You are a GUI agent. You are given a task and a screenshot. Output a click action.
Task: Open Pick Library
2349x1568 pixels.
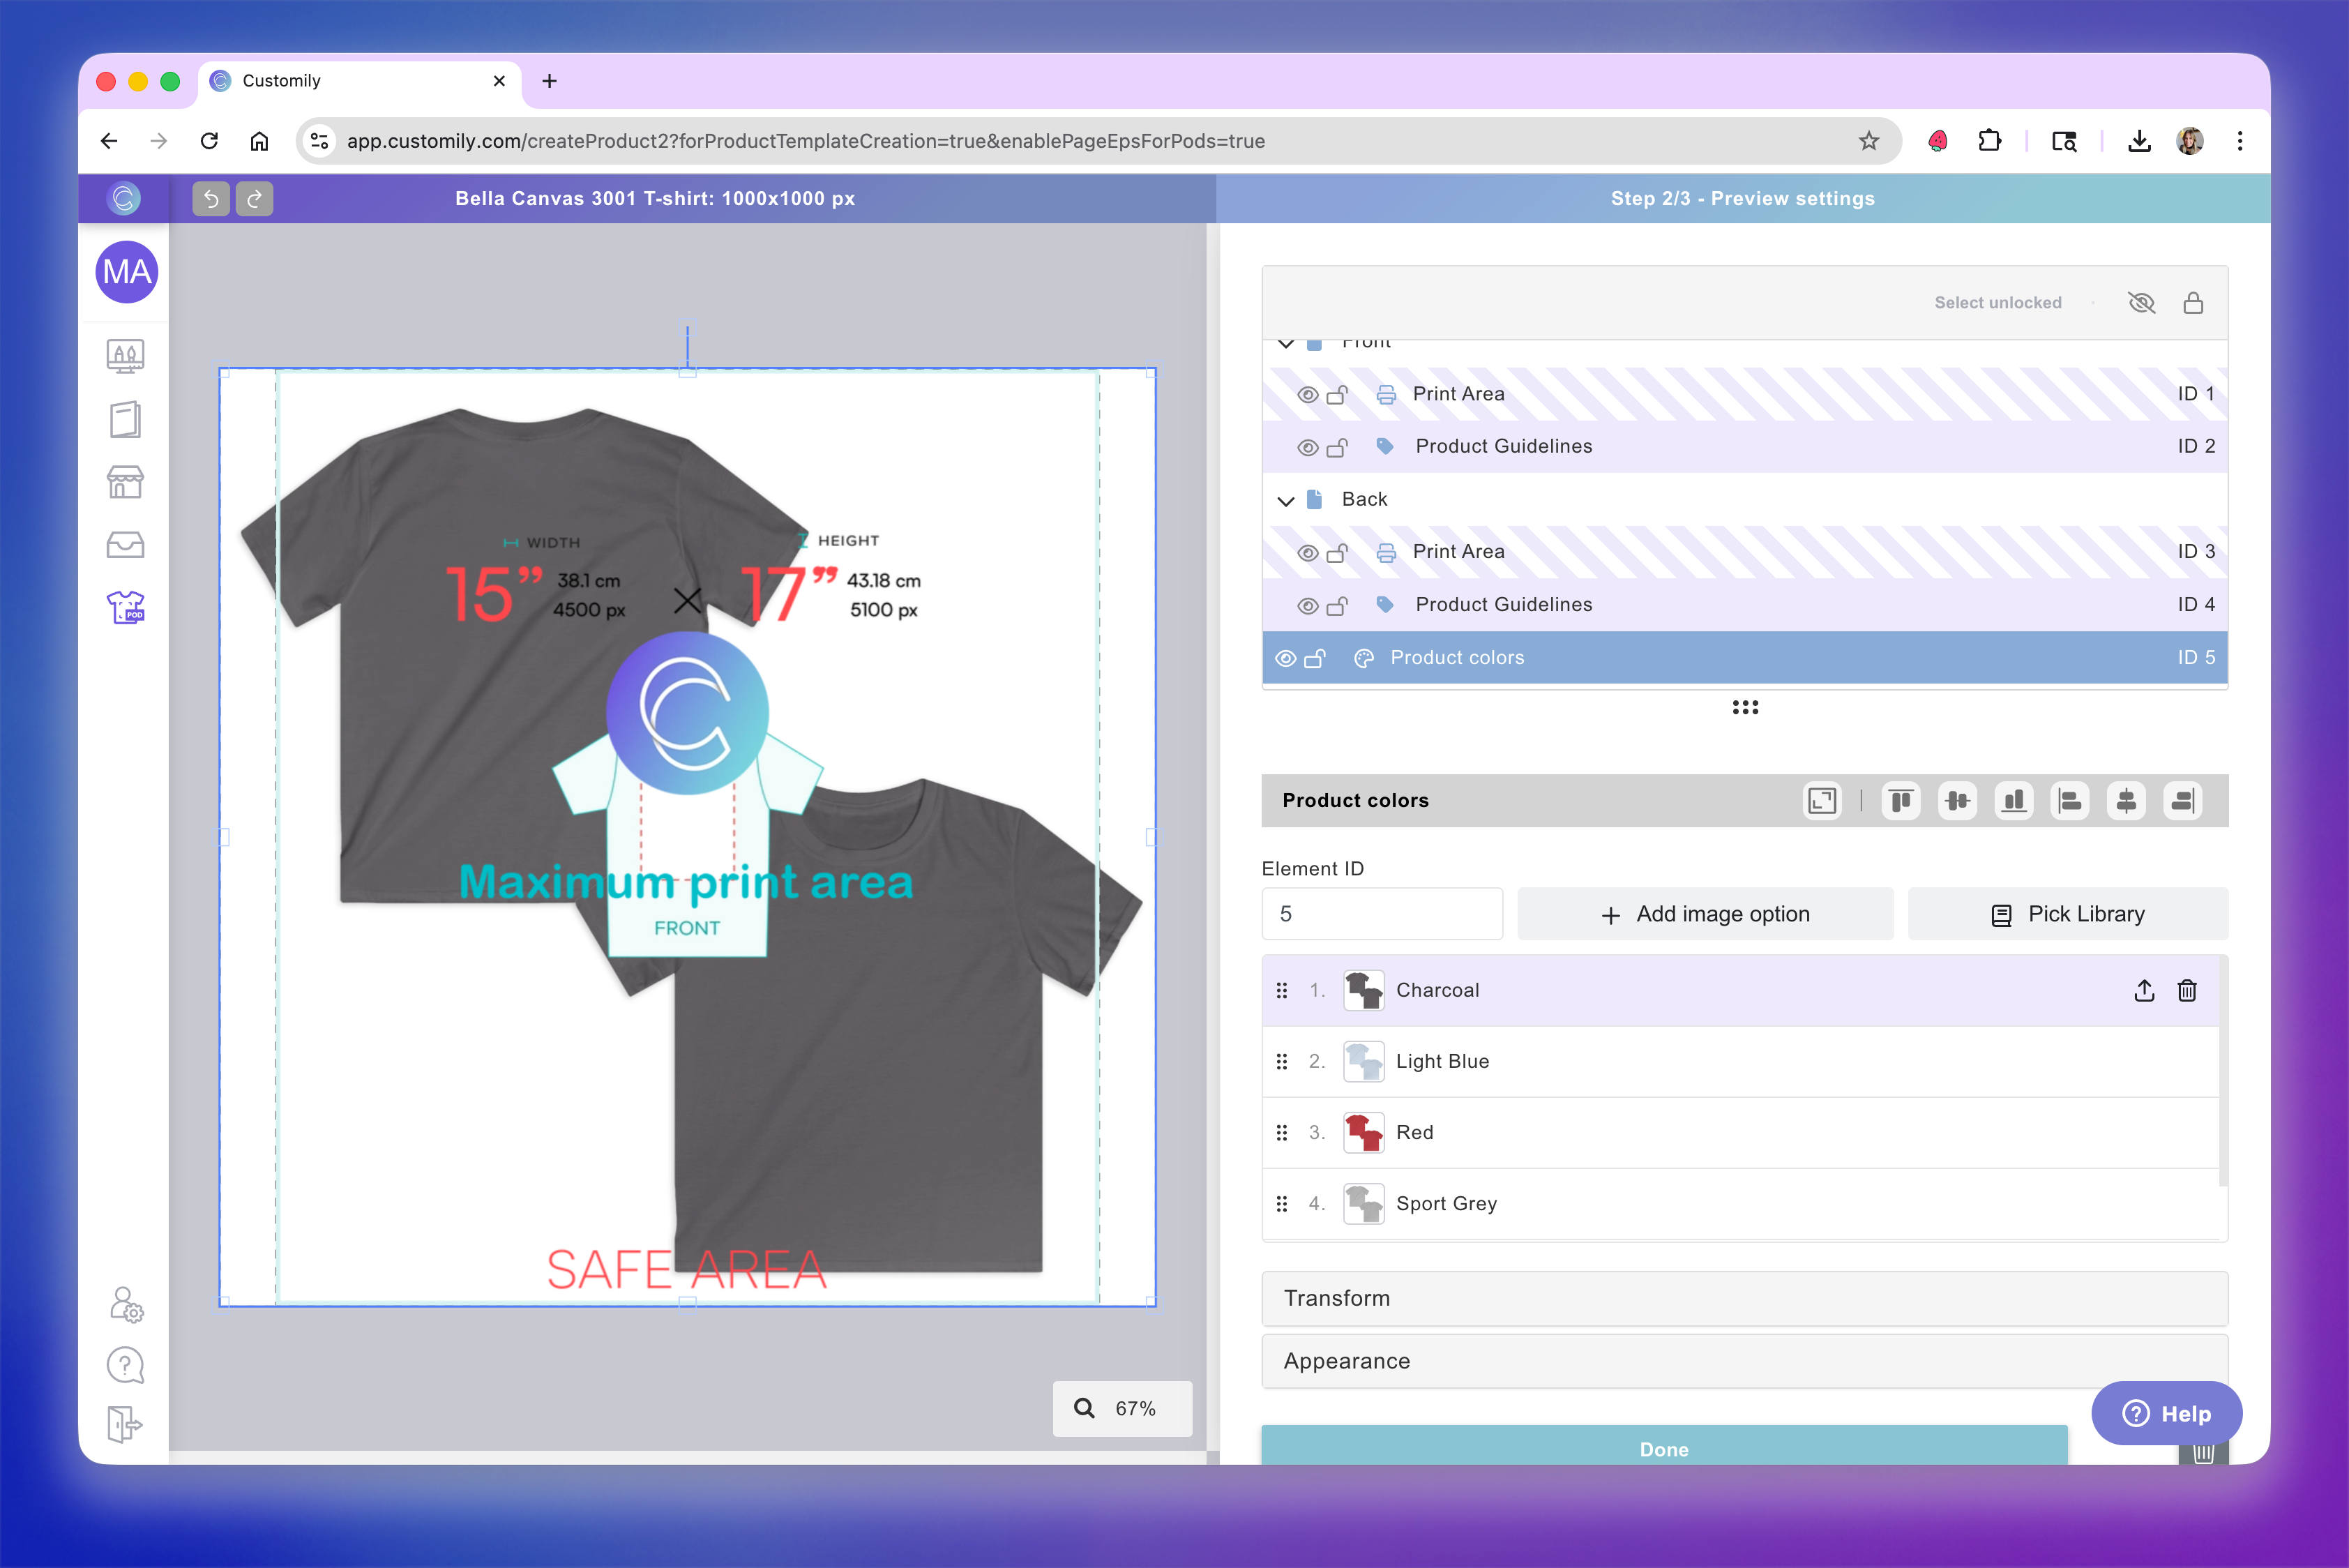[x=2067, y=914]
